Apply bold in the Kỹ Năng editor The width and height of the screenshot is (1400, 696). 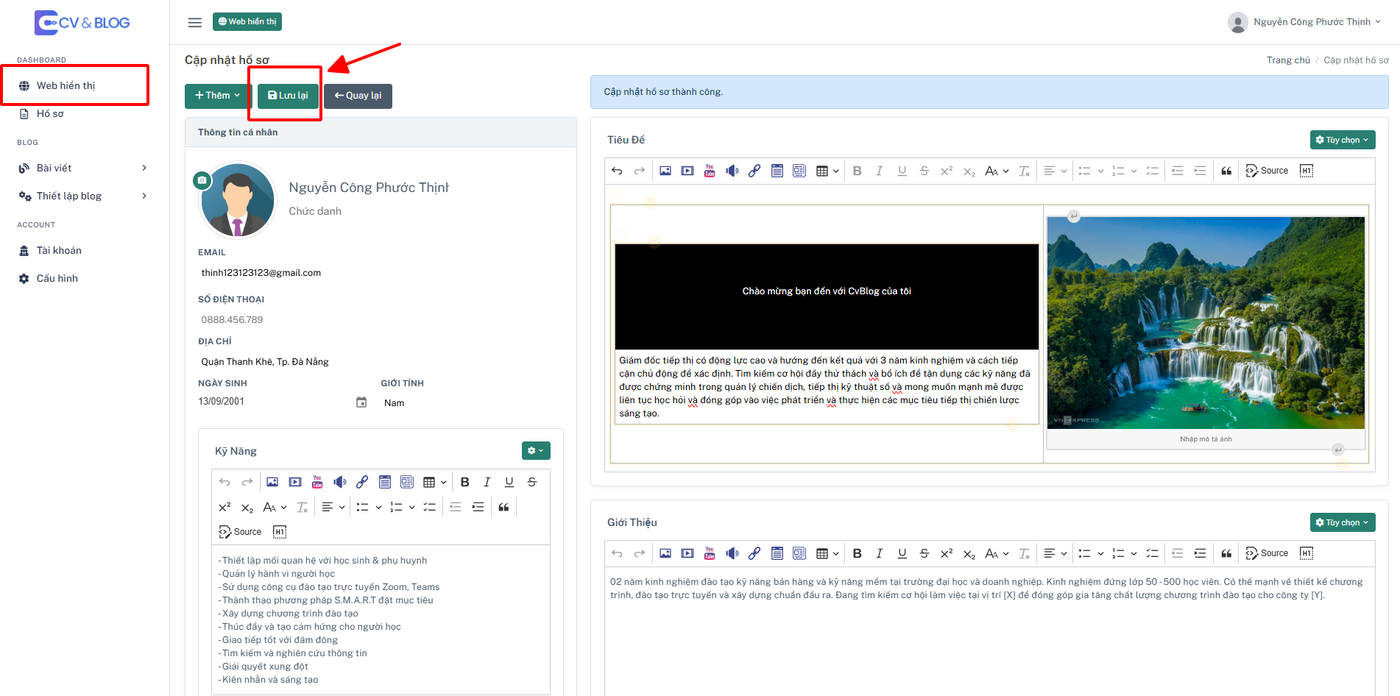tap(465, 482)
